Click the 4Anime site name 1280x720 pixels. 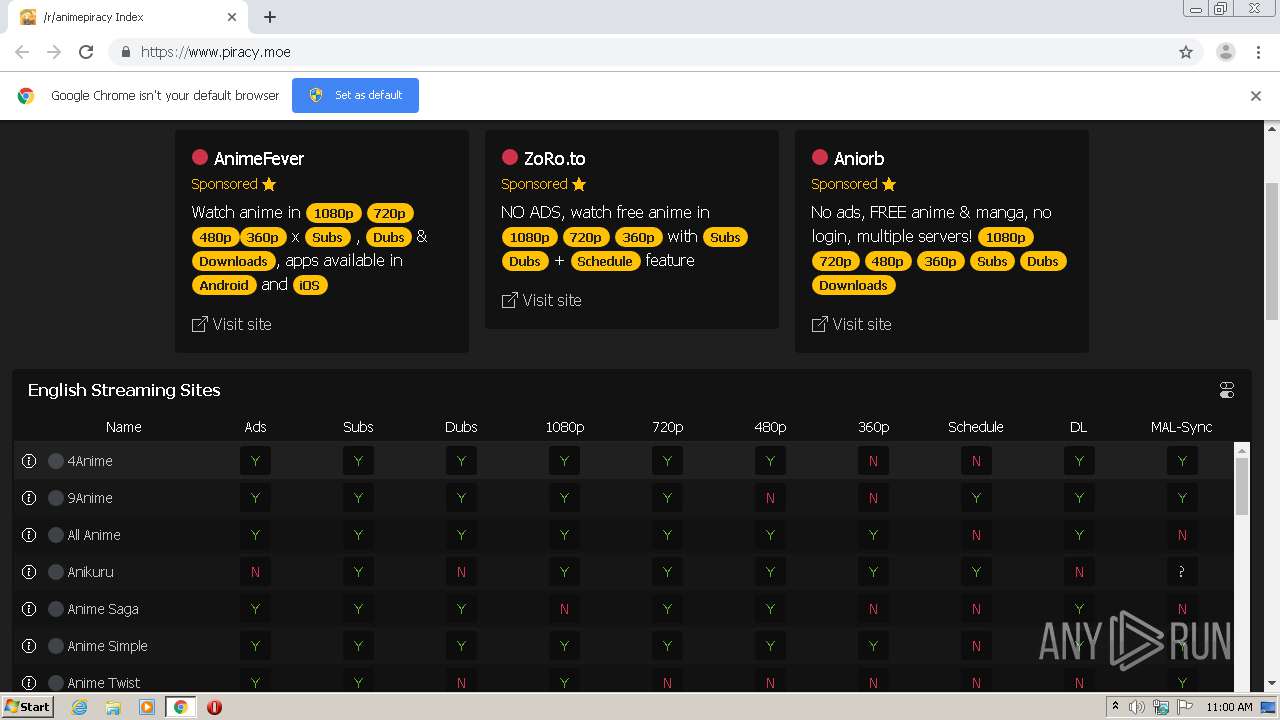tap(90, 461)
